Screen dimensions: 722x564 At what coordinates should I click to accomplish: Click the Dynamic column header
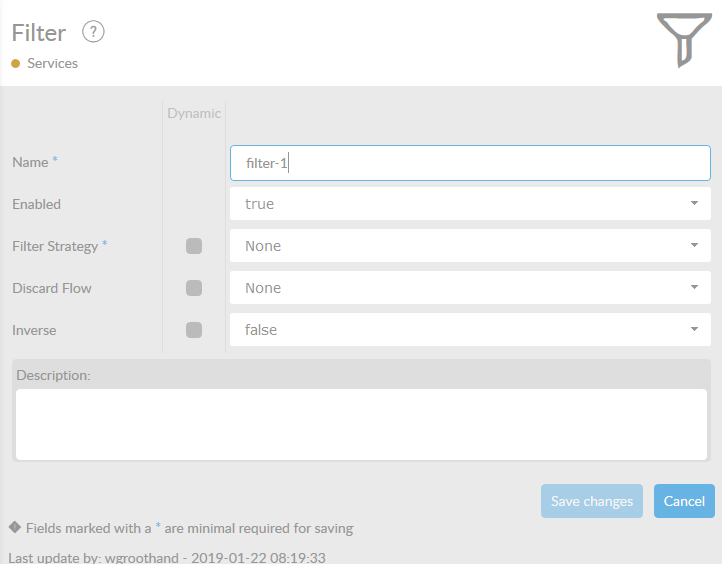click(194, 113)
